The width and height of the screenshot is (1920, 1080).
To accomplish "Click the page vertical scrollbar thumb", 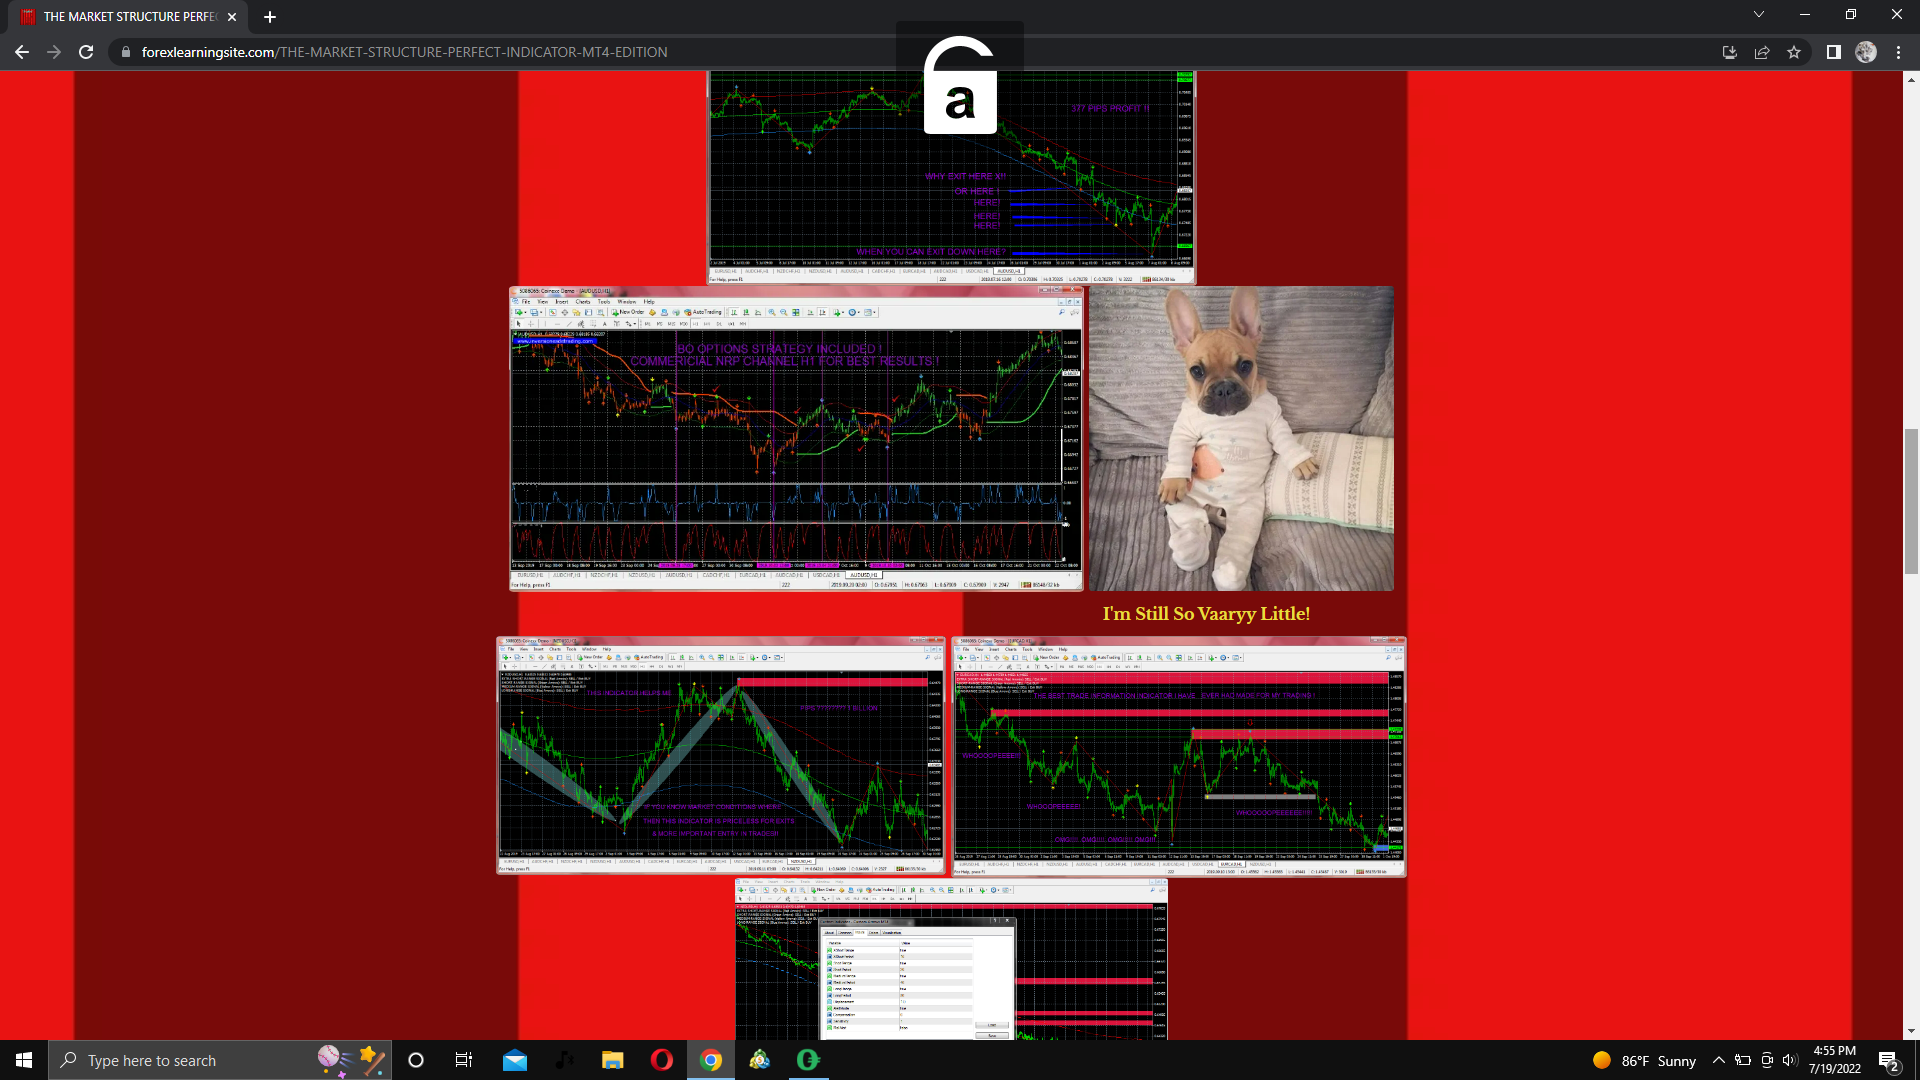I will tap(1911, 500).
